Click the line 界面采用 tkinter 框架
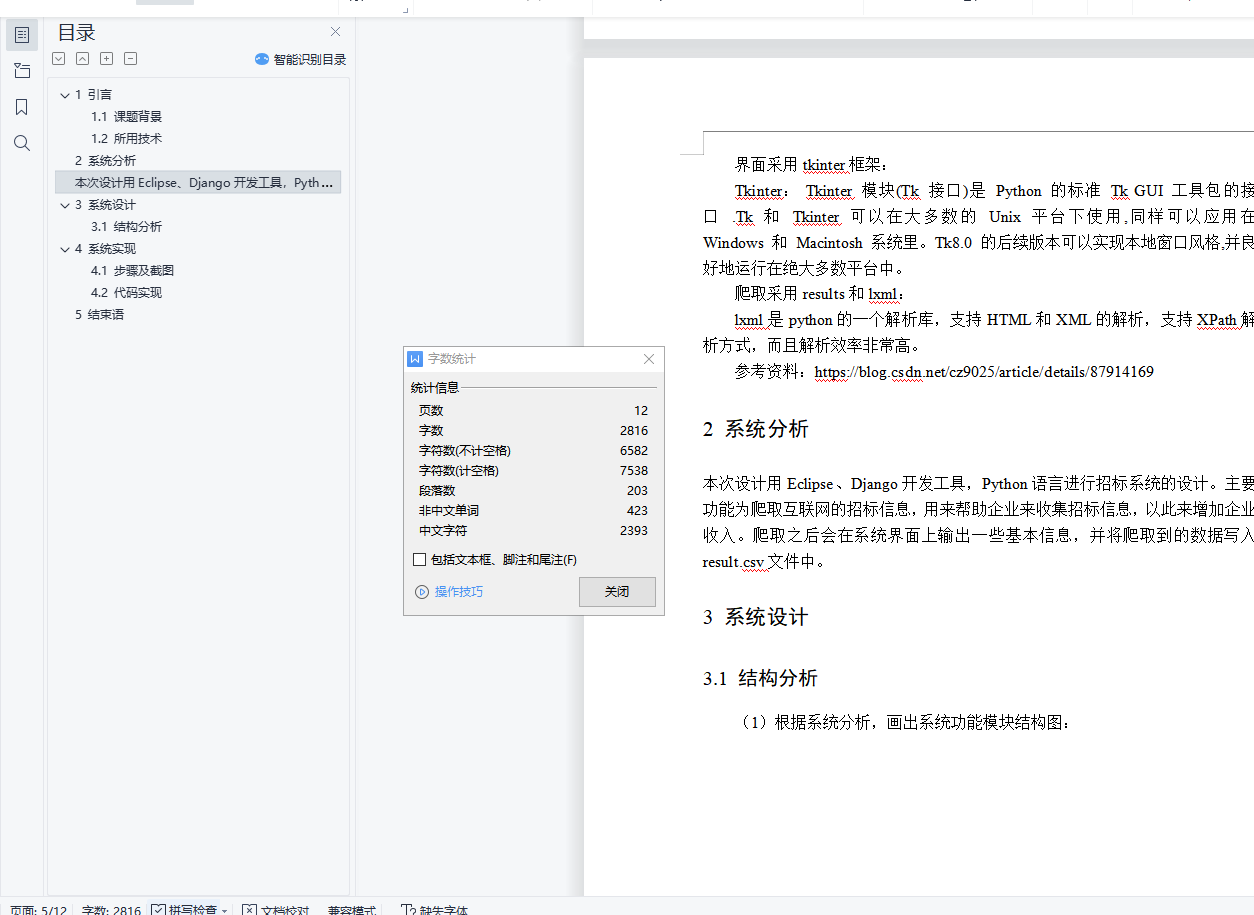Screen dimensions: 1254x915 click(x=811, y=165)
